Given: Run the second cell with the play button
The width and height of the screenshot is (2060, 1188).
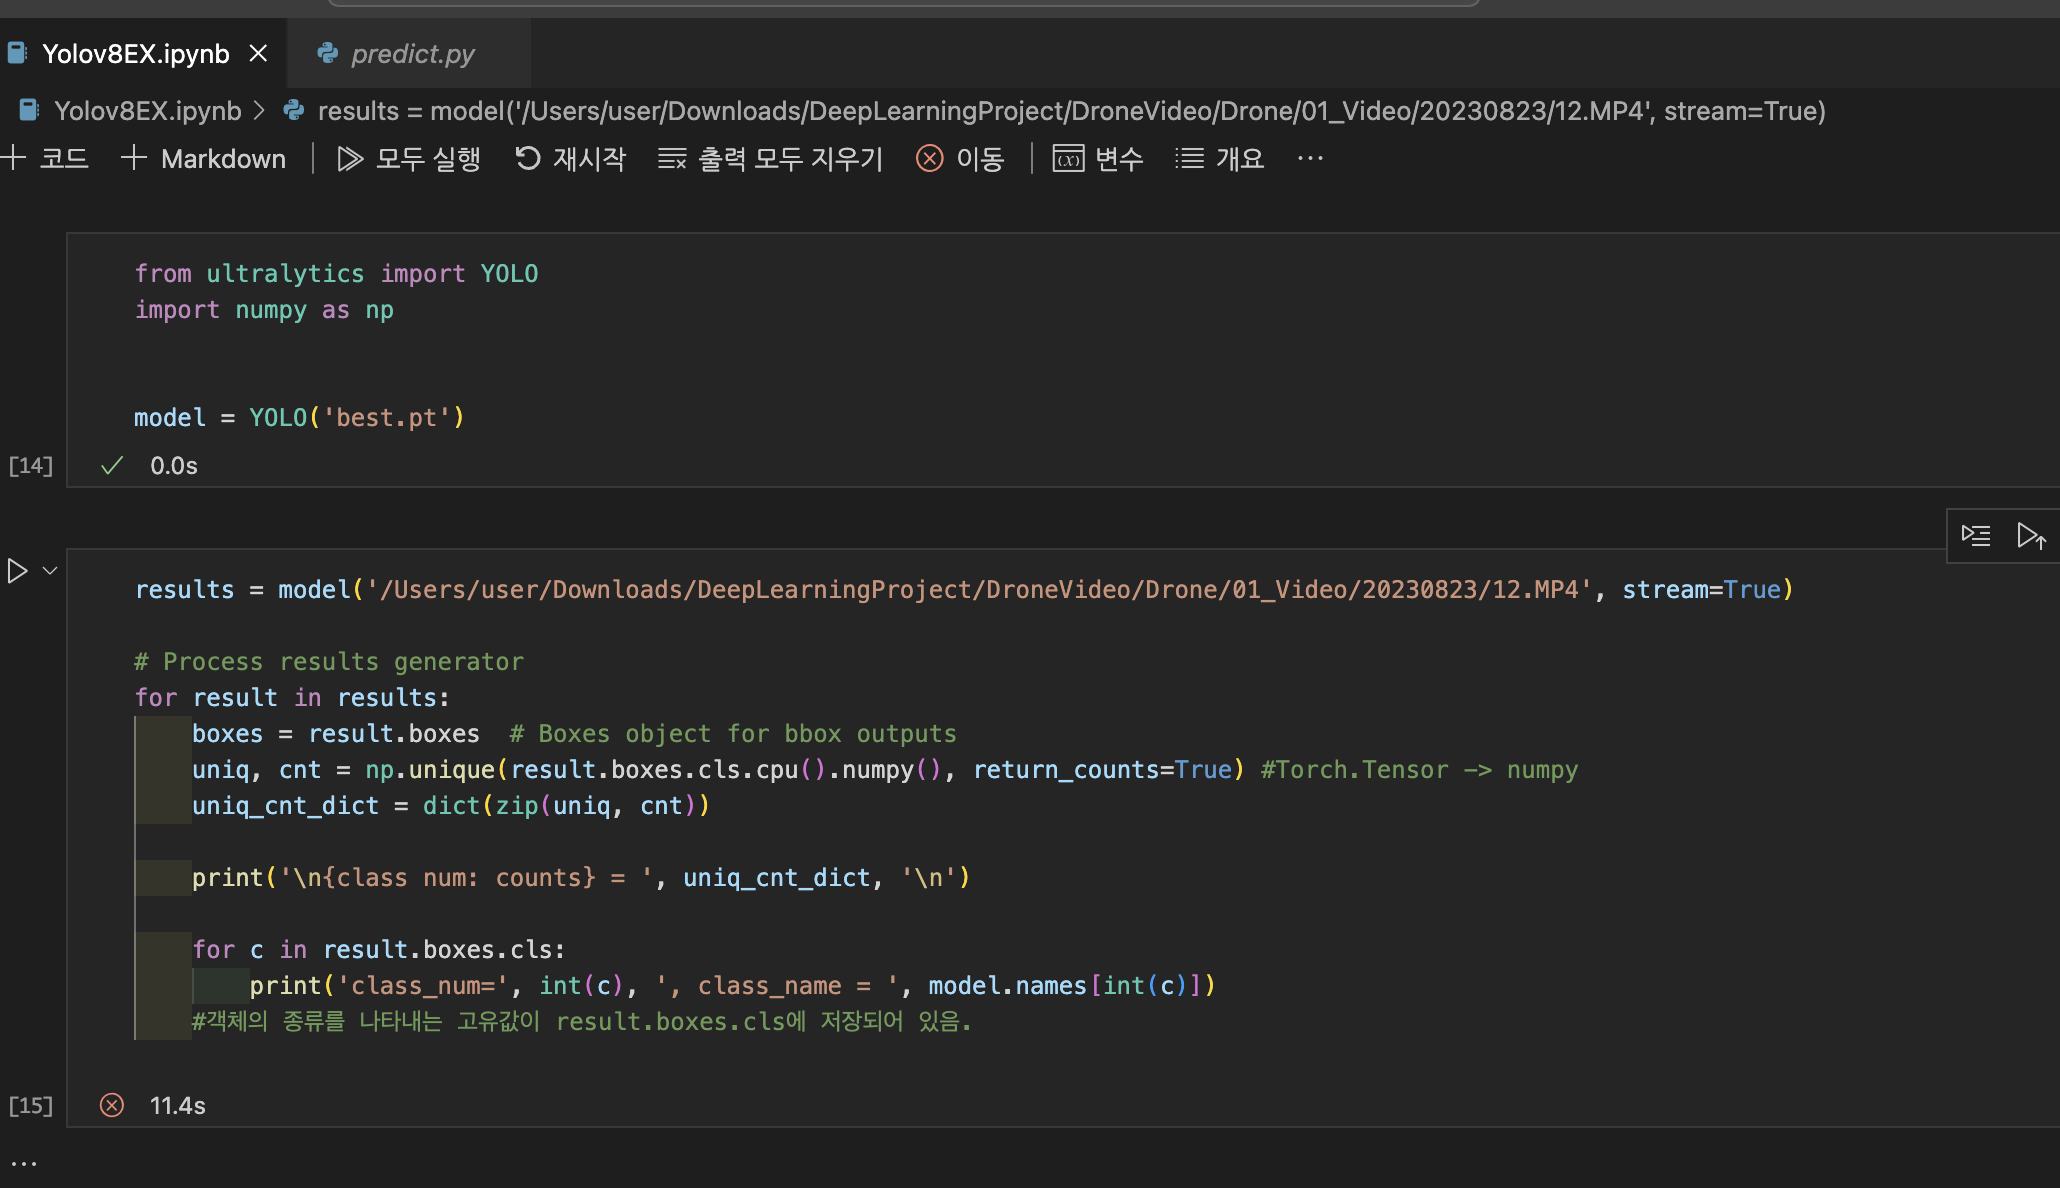Looking at the screenshot, I should (16, 570).
